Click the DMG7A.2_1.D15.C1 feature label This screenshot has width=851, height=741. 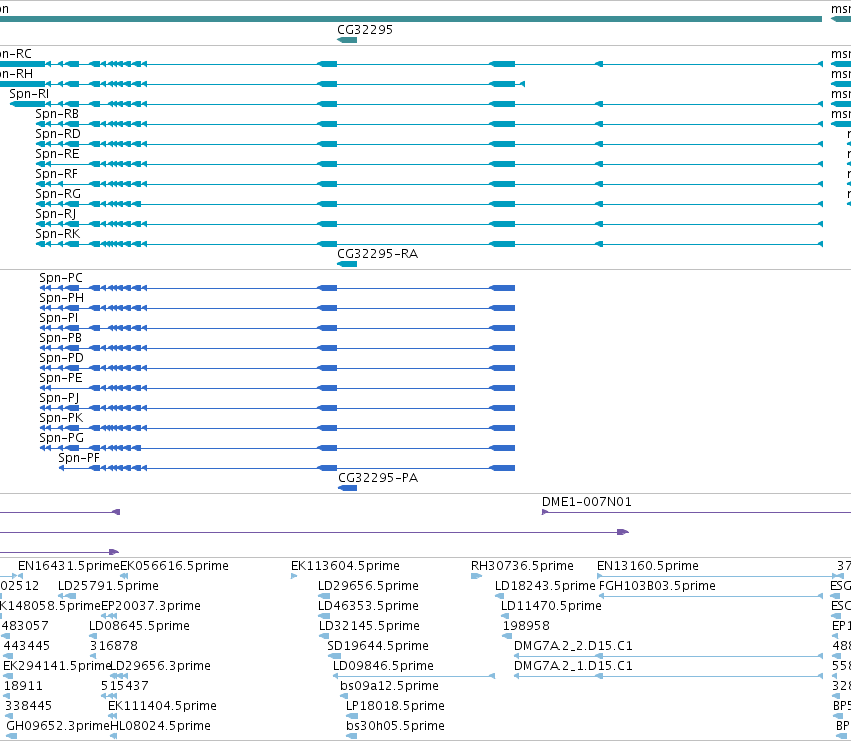(573, 666)
